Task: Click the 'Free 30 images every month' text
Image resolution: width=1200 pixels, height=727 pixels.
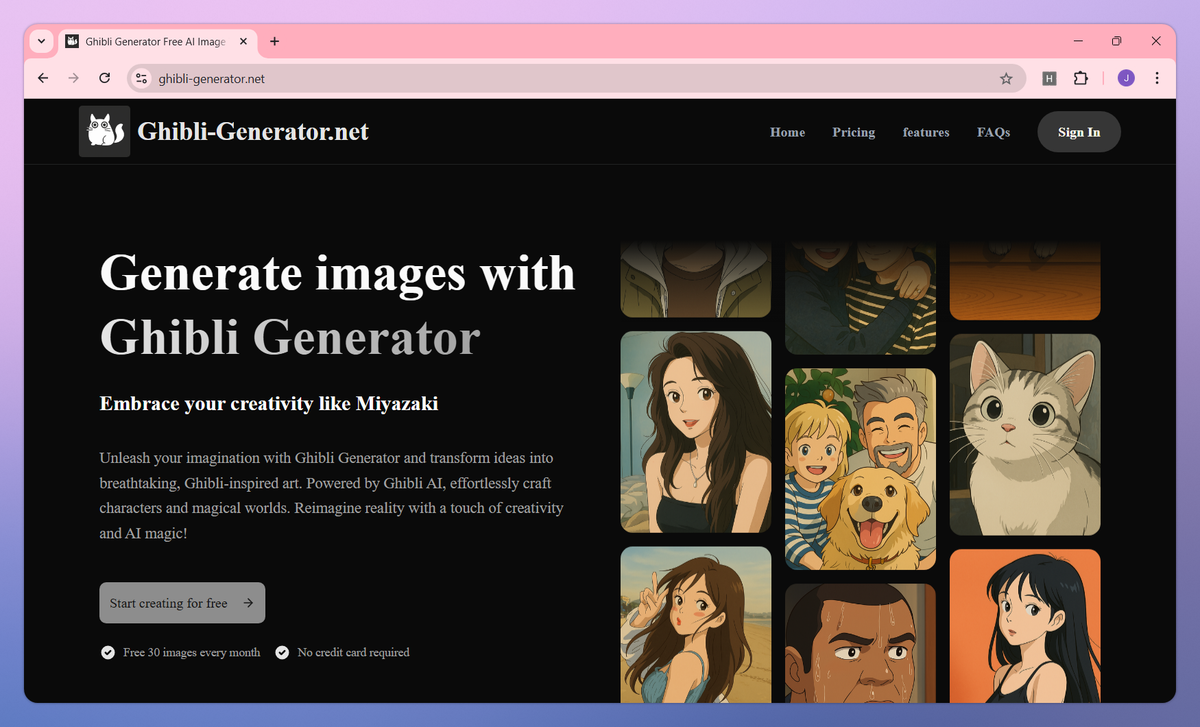Action: click(192, 652)
